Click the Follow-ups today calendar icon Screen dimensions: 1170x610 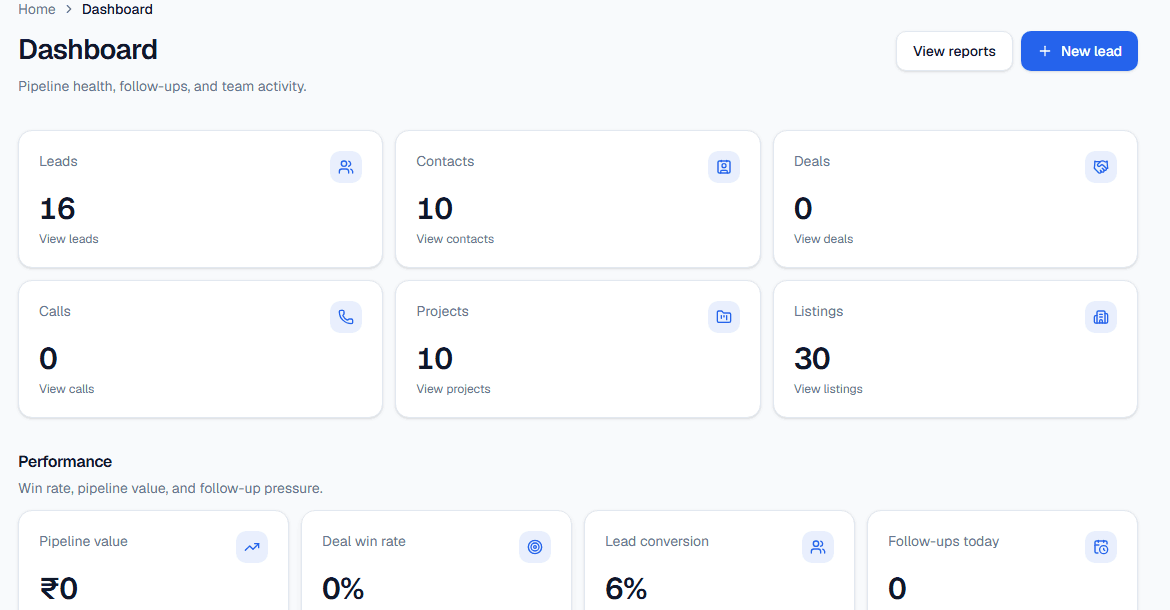click(1101, 547)
